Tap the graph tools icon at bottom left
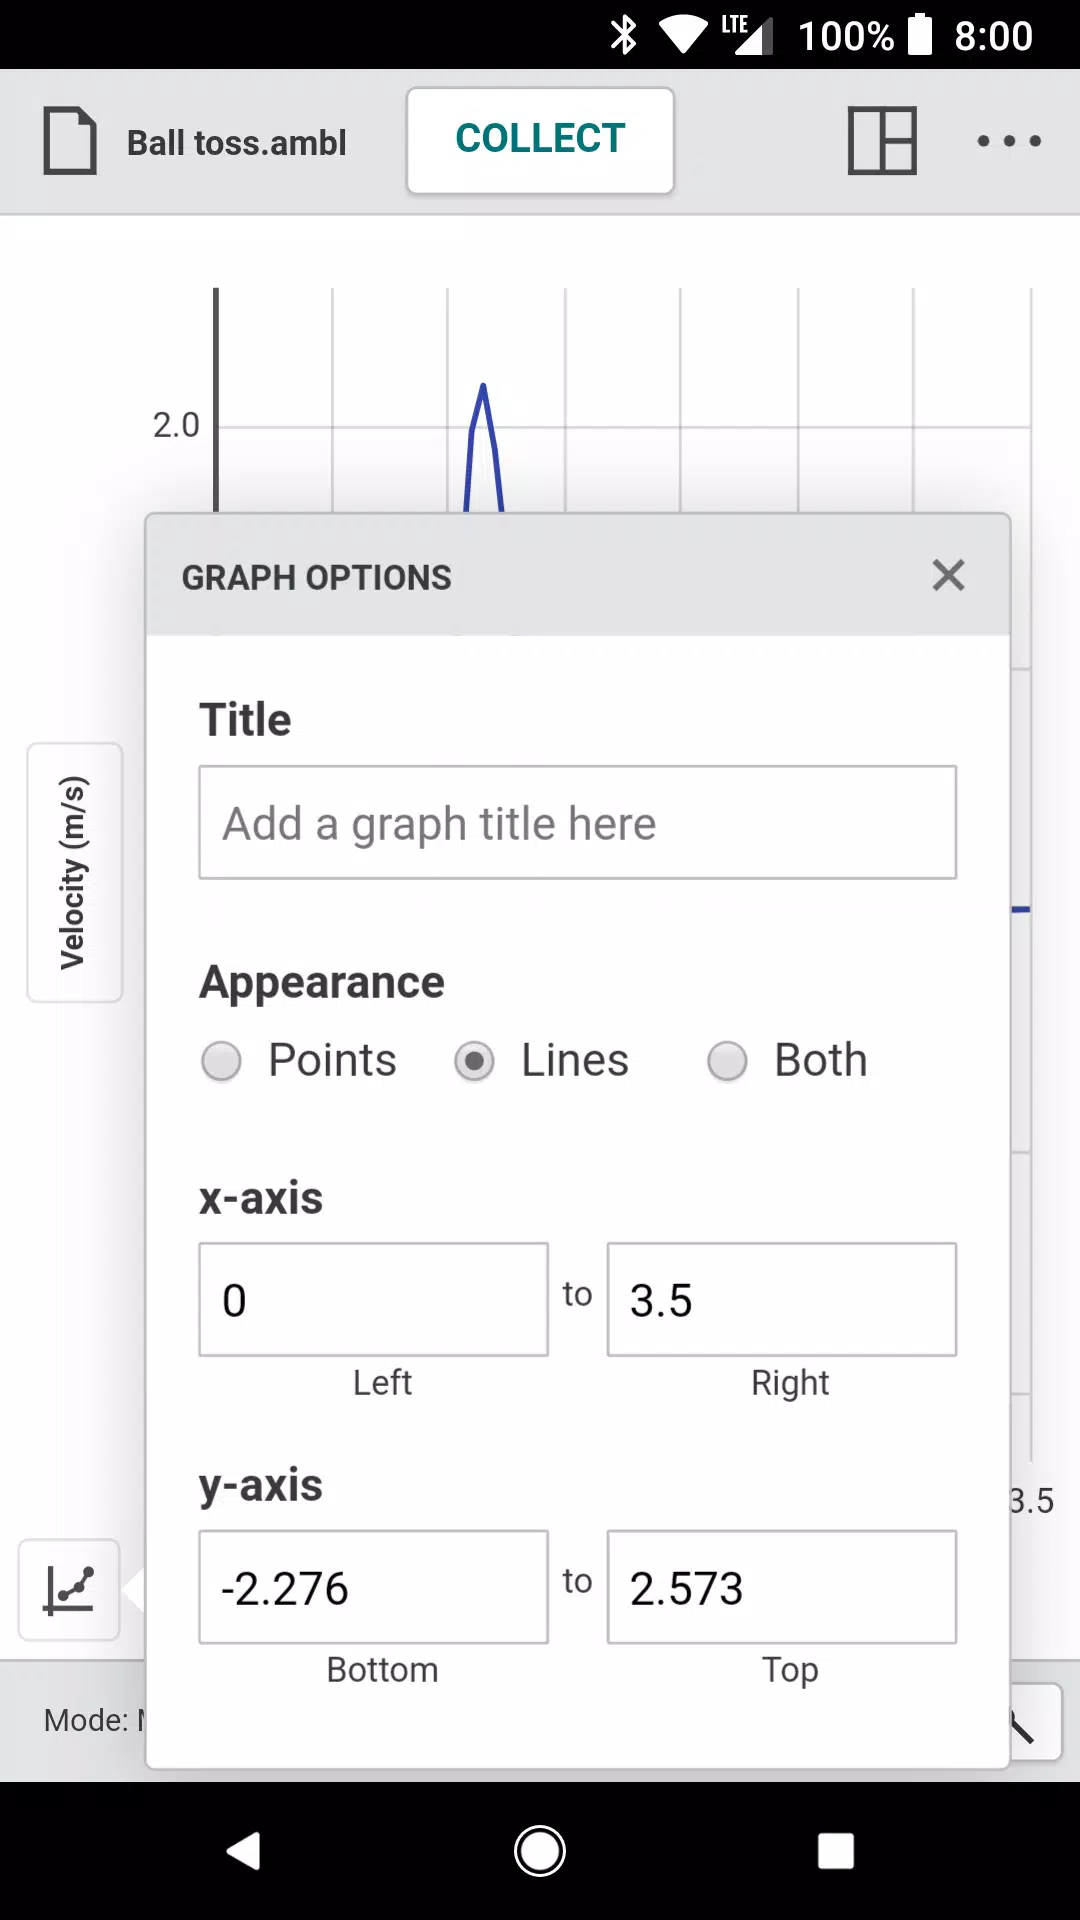This screenshot has height=1920, width=1080. (x=69, y=1590)
